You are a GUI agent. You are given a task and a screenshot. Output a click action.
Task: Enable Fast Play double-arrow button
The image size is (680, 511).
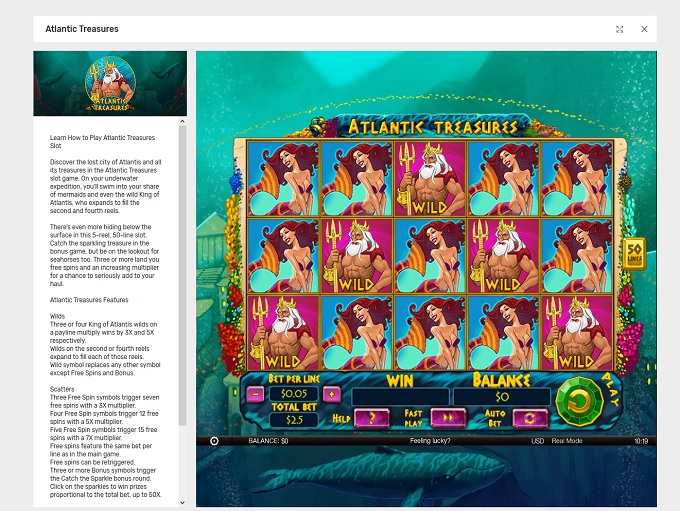pyautogui.click(x=449, y=418)
